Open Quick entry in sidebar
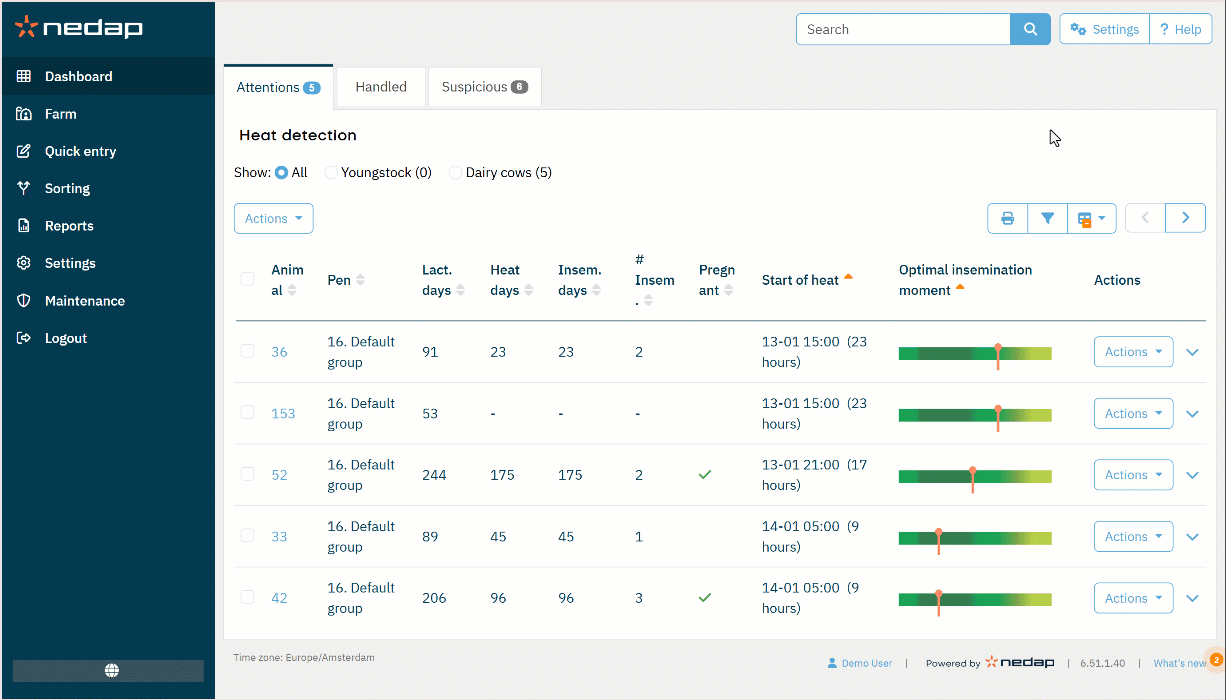Viewport: 1226px width, 700px height. pyautogui.click(x=80, y=151)
